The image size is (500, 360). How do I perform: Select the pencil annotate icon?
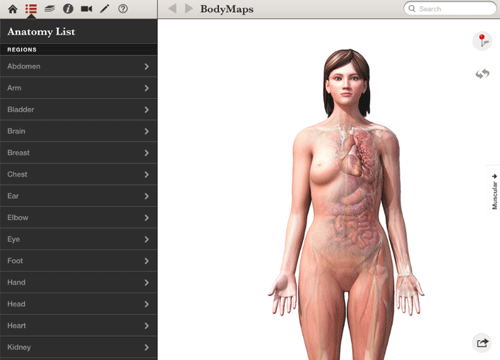point(105,9)
